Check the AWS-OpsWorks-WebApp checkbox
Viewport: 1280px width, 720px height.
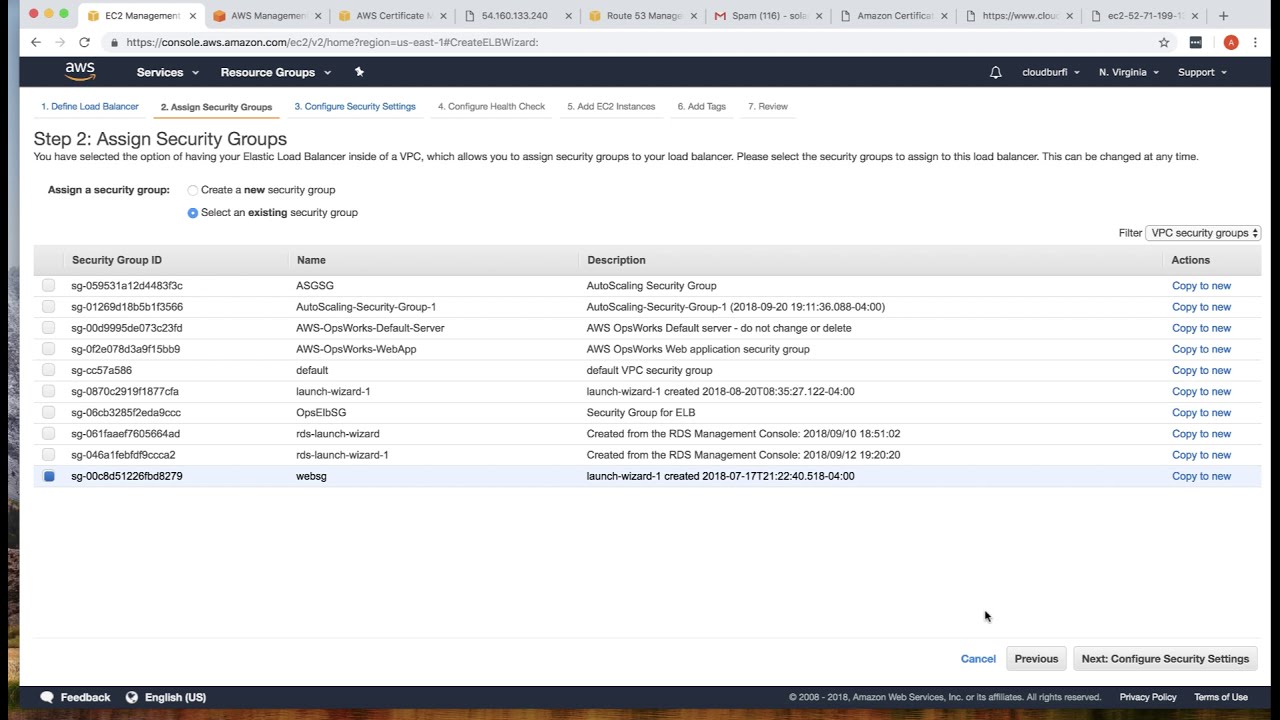(x=49, y=349)
